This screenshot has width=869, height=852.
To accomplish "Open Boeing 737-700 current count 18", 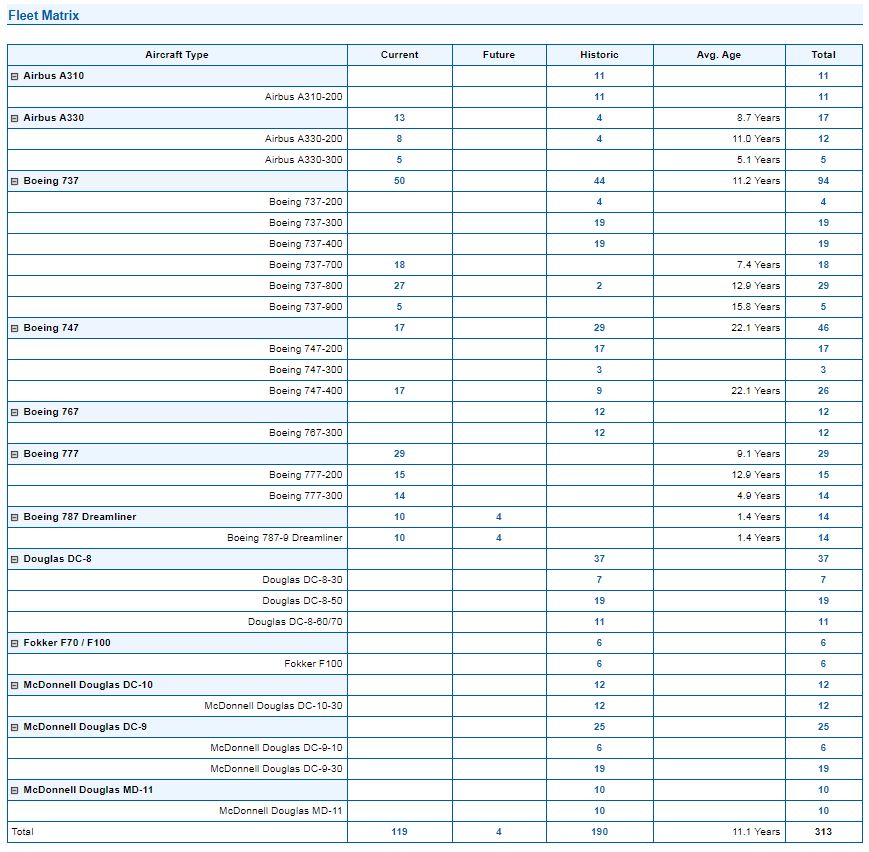I will coord(399,264).
